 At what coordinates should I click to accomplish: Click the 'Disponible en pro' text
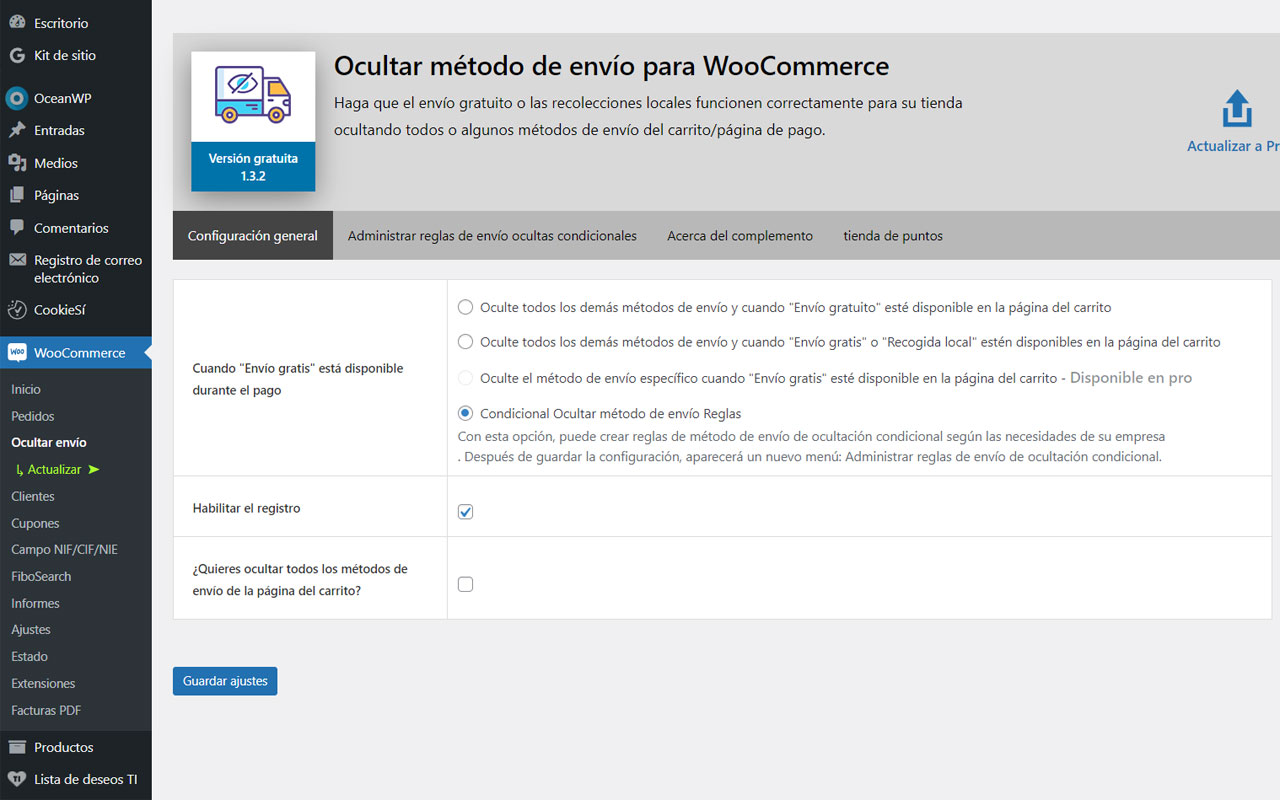click(x=1131, y=378)
